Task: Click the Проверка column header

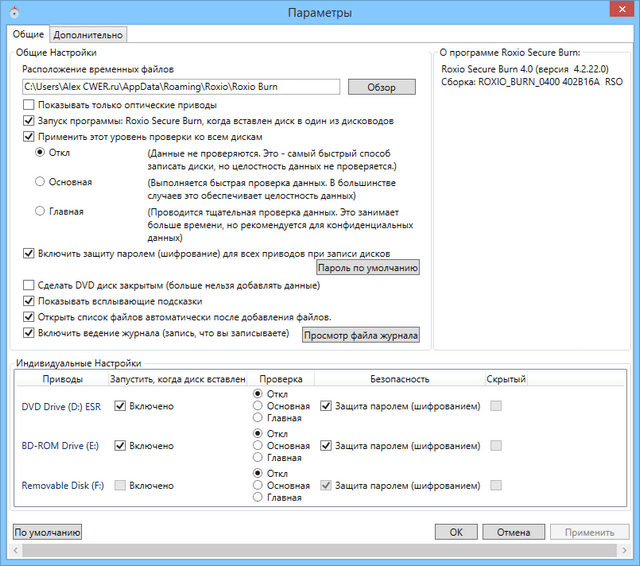Action: (281, 379)
